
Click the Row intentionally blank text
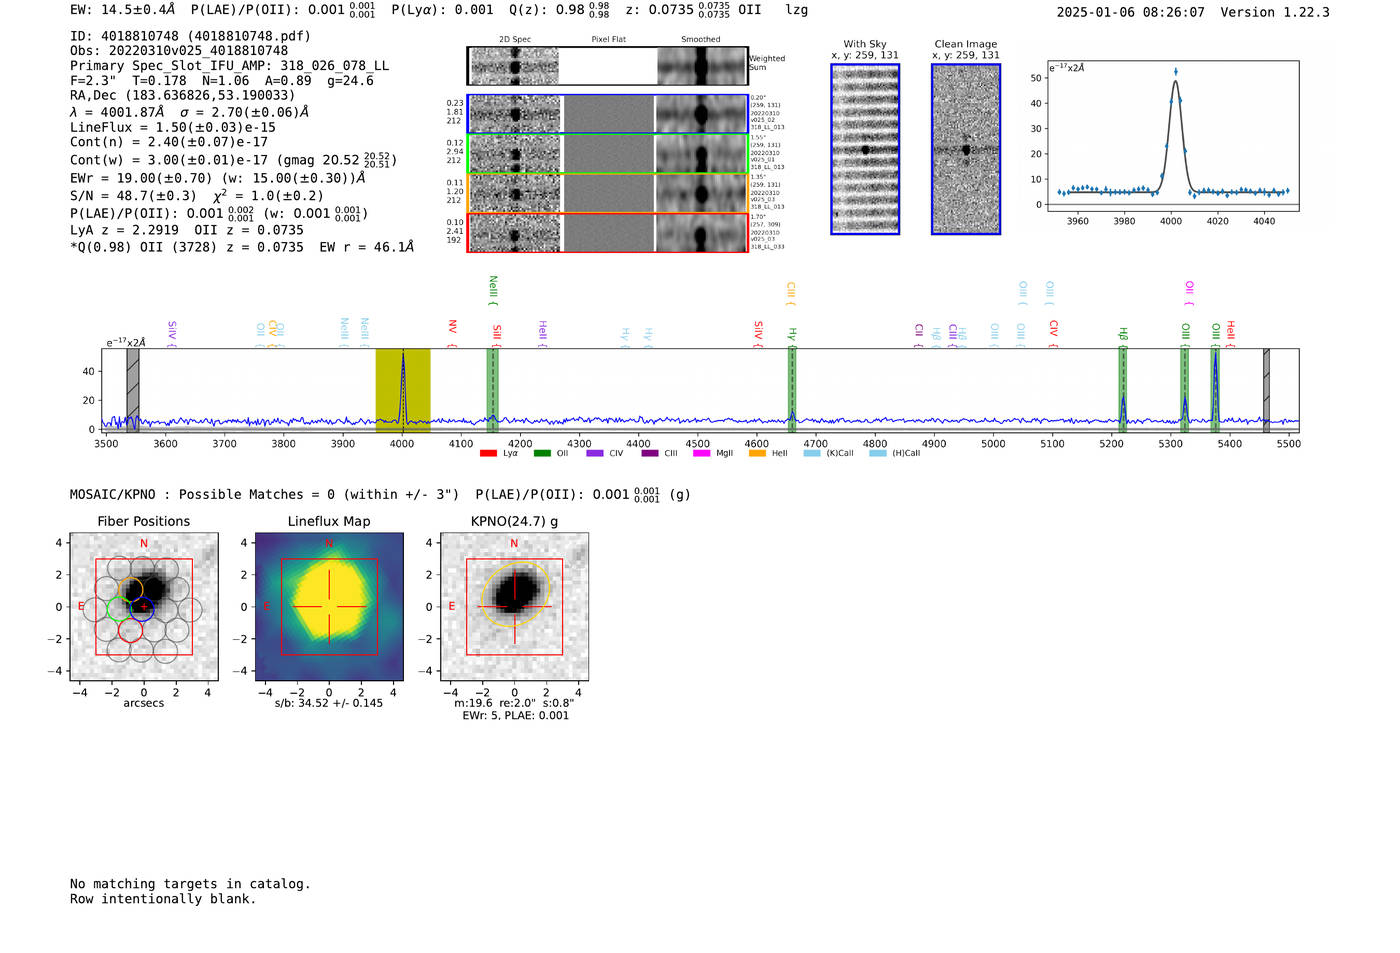tap(163, 899)
